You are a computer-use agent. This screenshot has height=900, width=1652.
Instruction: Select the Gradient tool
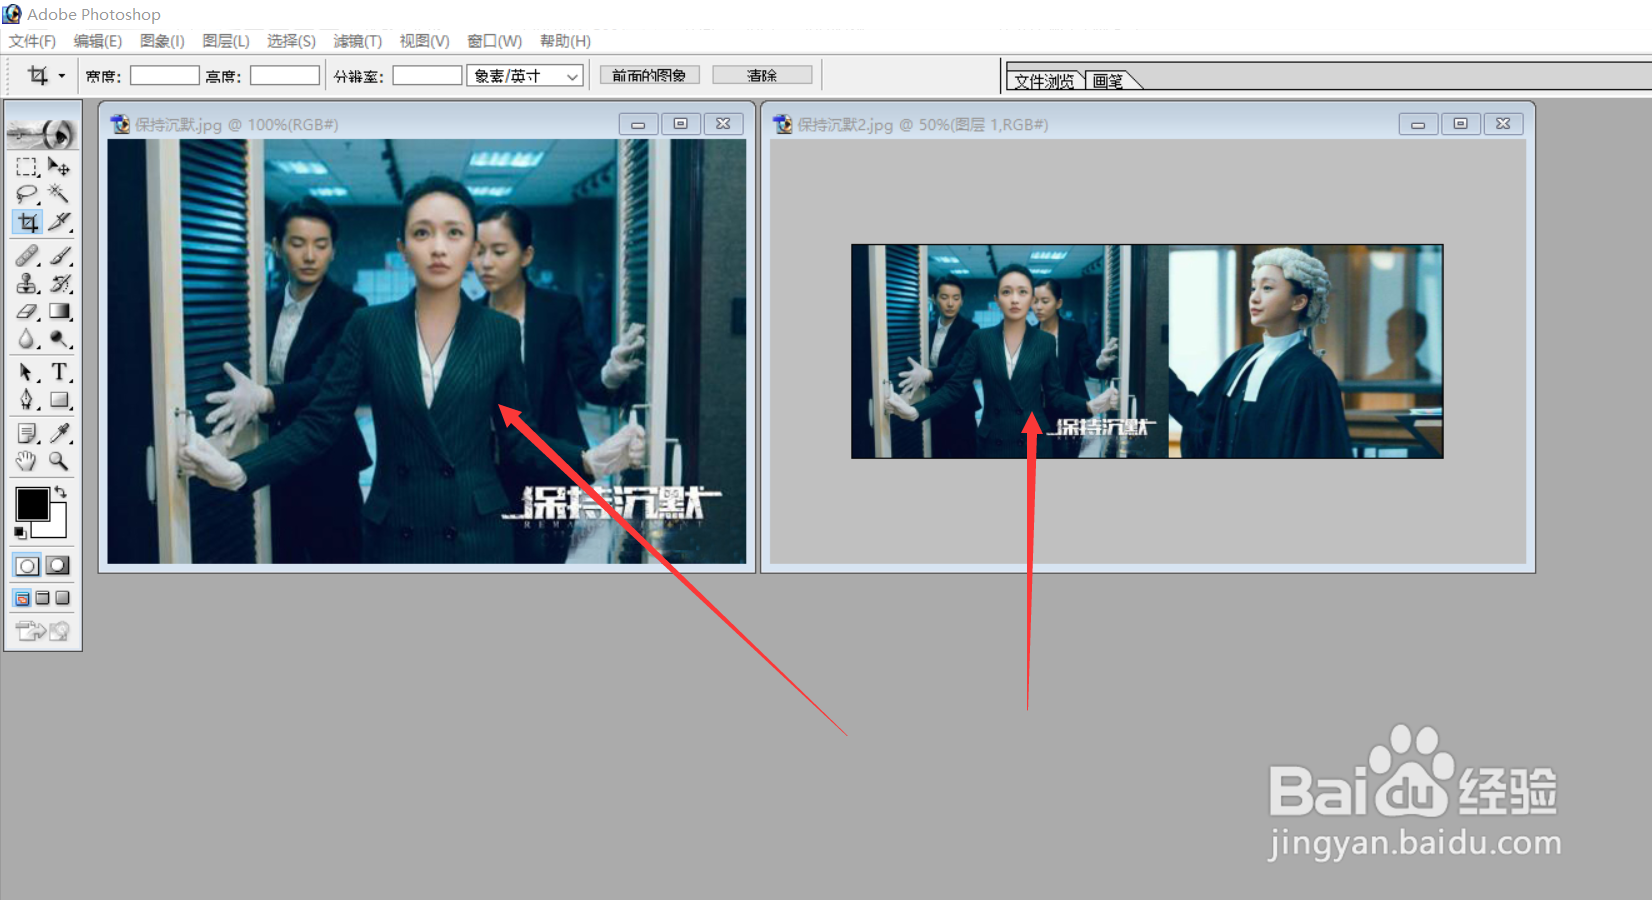[x=59, y=312]
